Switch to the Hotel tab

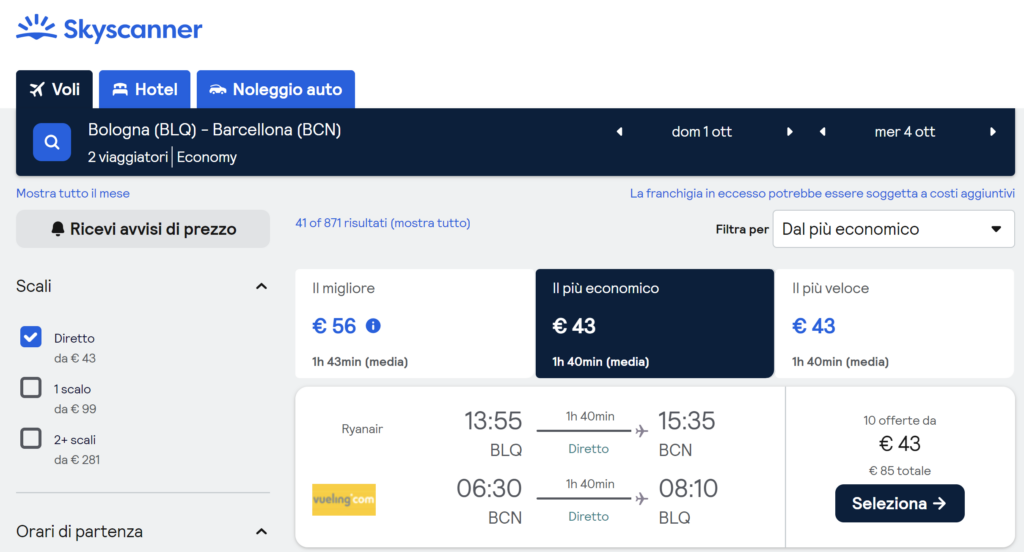(145, 90)
